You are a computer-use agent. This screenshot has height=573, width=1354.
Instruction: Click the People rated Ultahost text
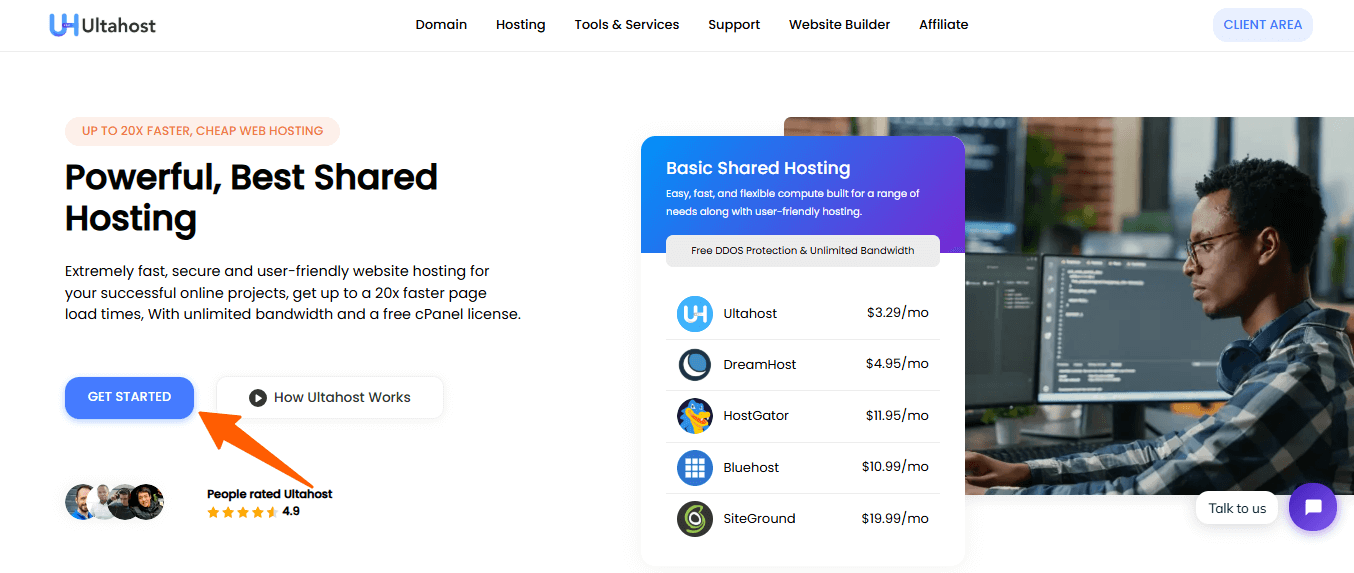[270, 494]
